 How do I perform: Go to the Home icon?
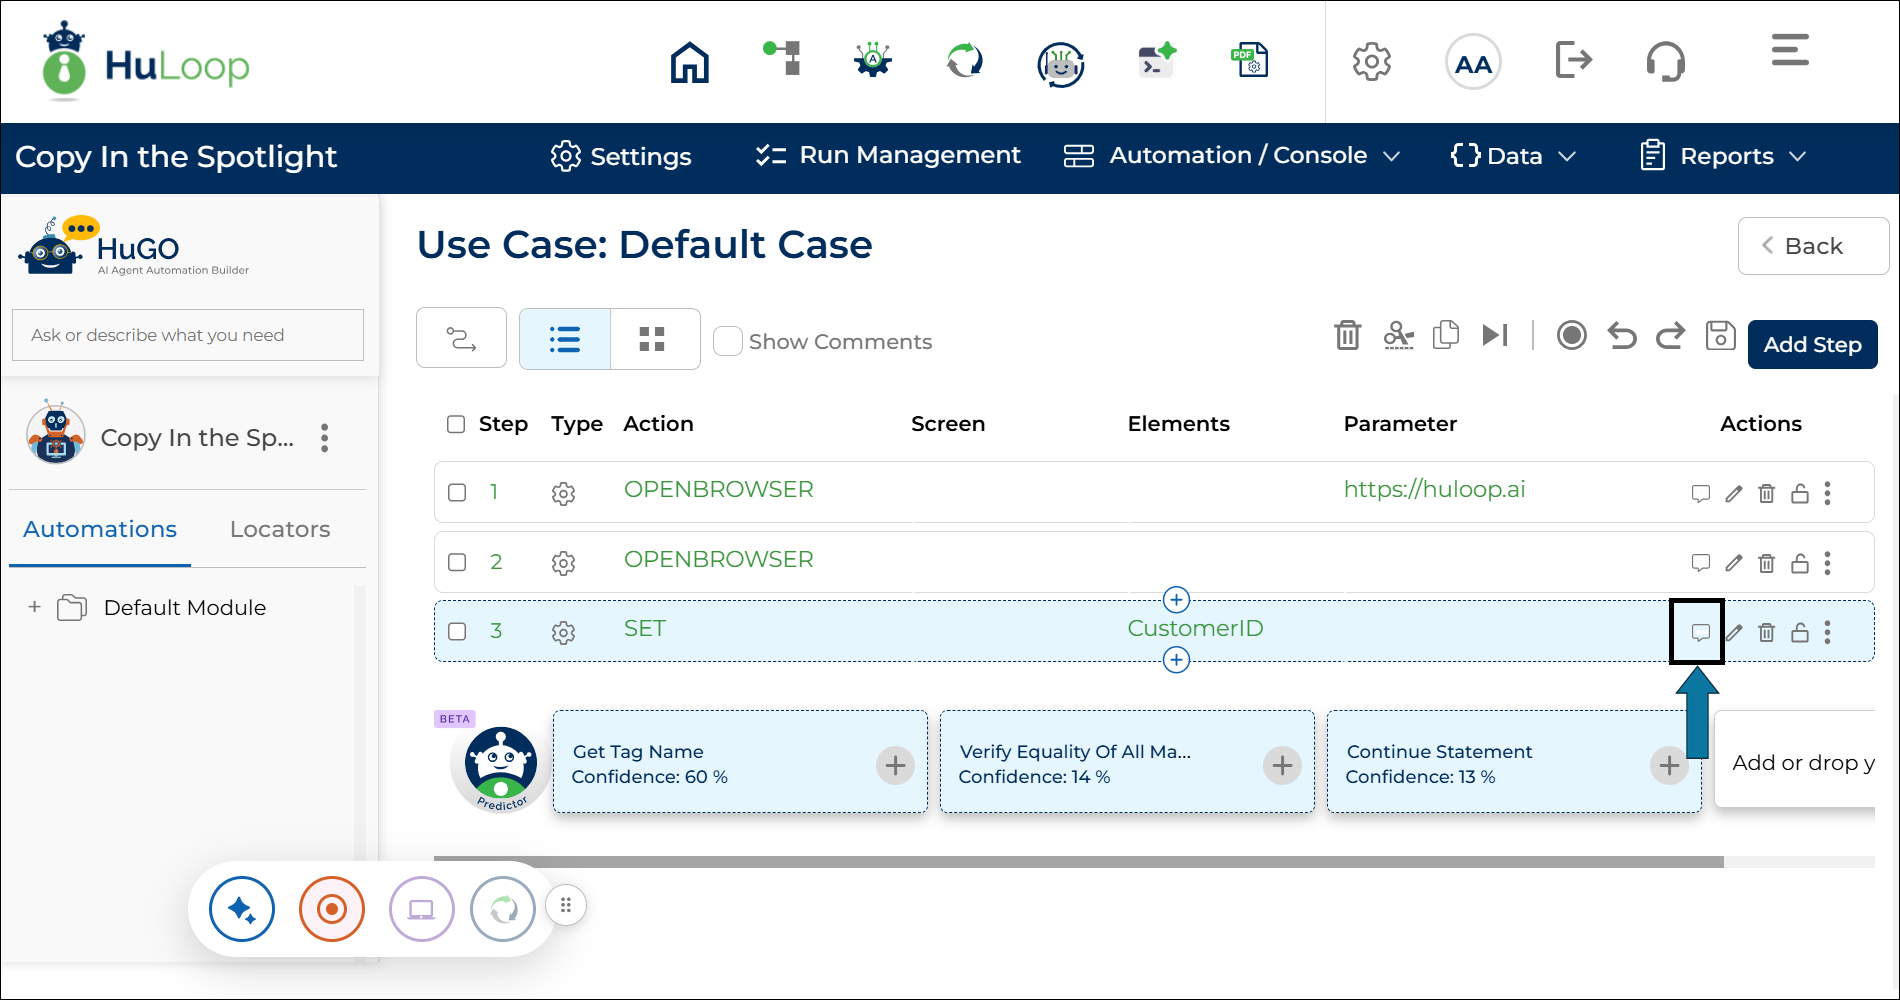690,62
